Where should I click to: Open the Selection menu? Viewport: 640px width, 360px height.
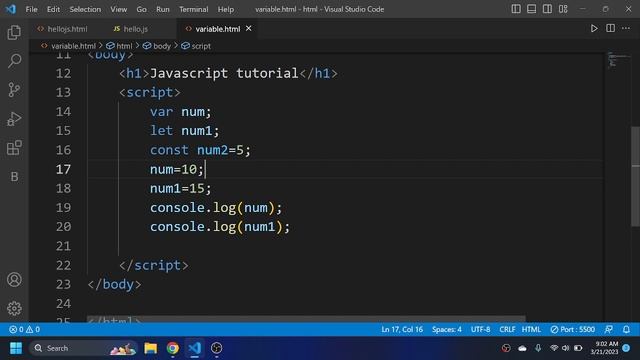[x=85, y=9]
